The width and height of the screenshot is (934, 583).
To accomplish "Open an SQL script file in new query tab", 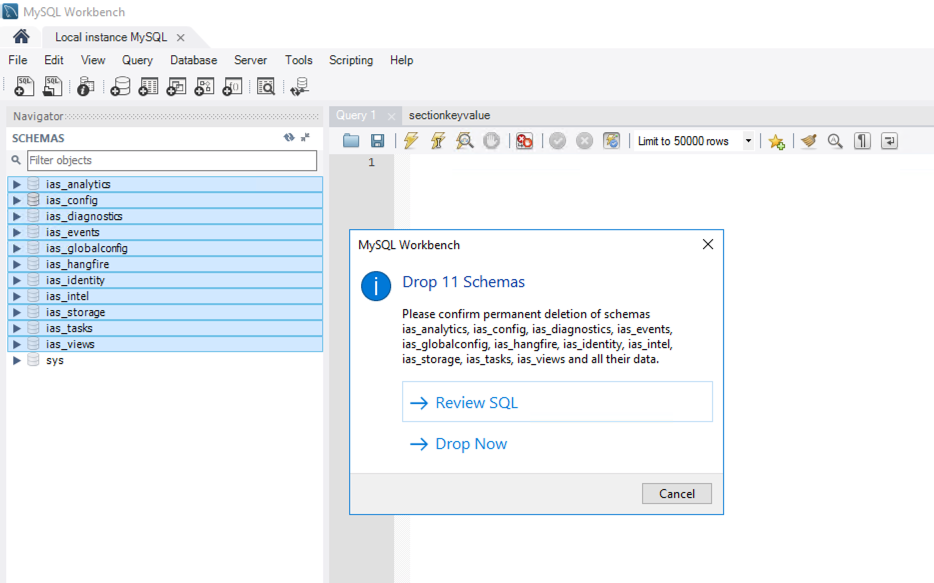I will pos(51,86).
